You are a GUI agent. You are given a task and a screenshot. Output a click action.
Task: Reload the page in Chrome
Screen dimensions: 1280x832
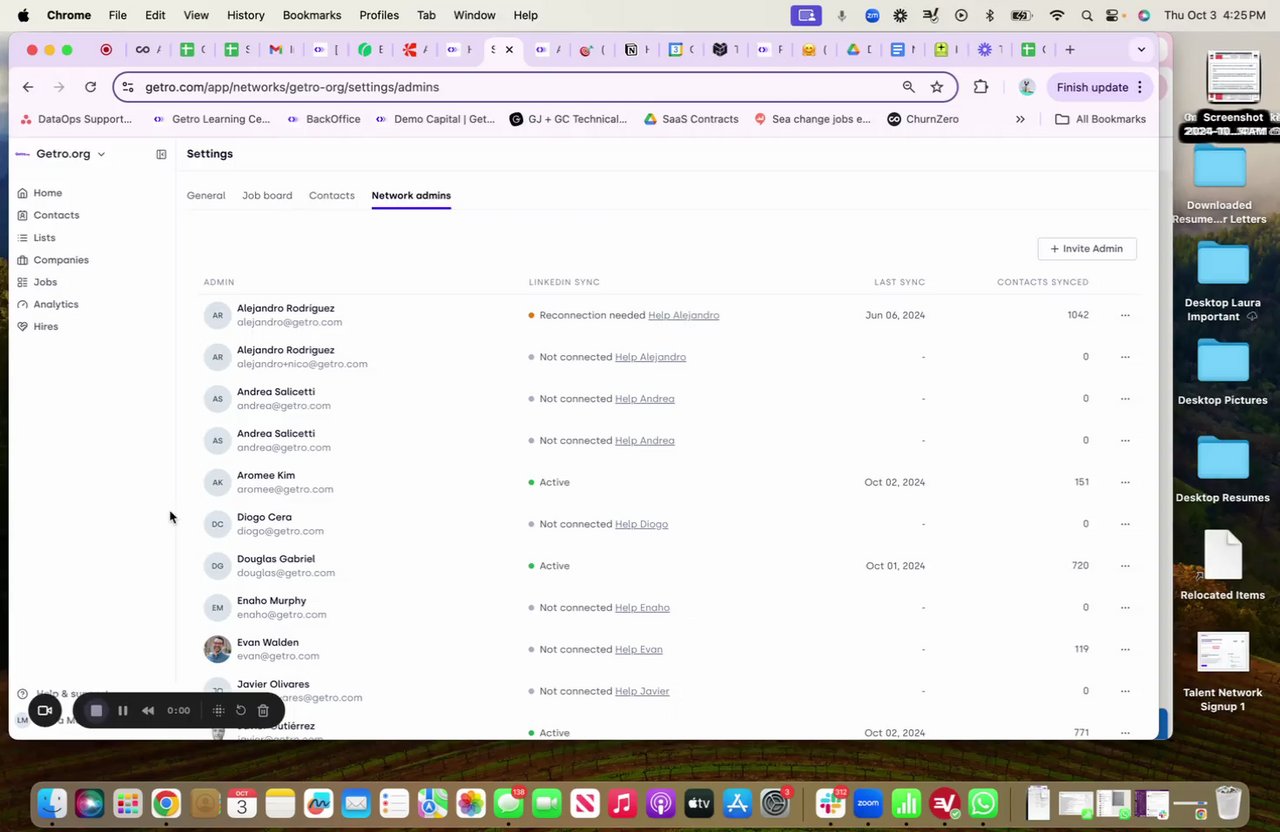[90, 87]
